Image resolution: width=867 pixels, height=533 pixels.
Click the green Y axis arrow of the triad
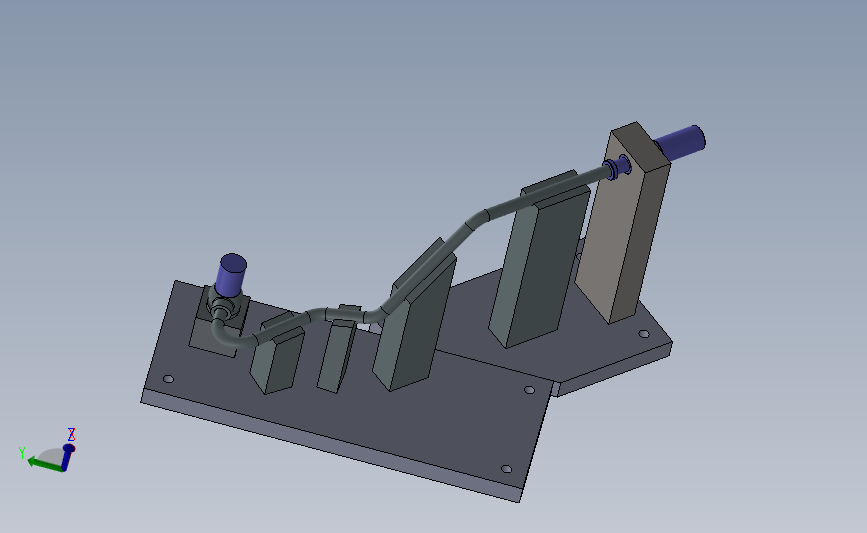[x=44, y=464]
